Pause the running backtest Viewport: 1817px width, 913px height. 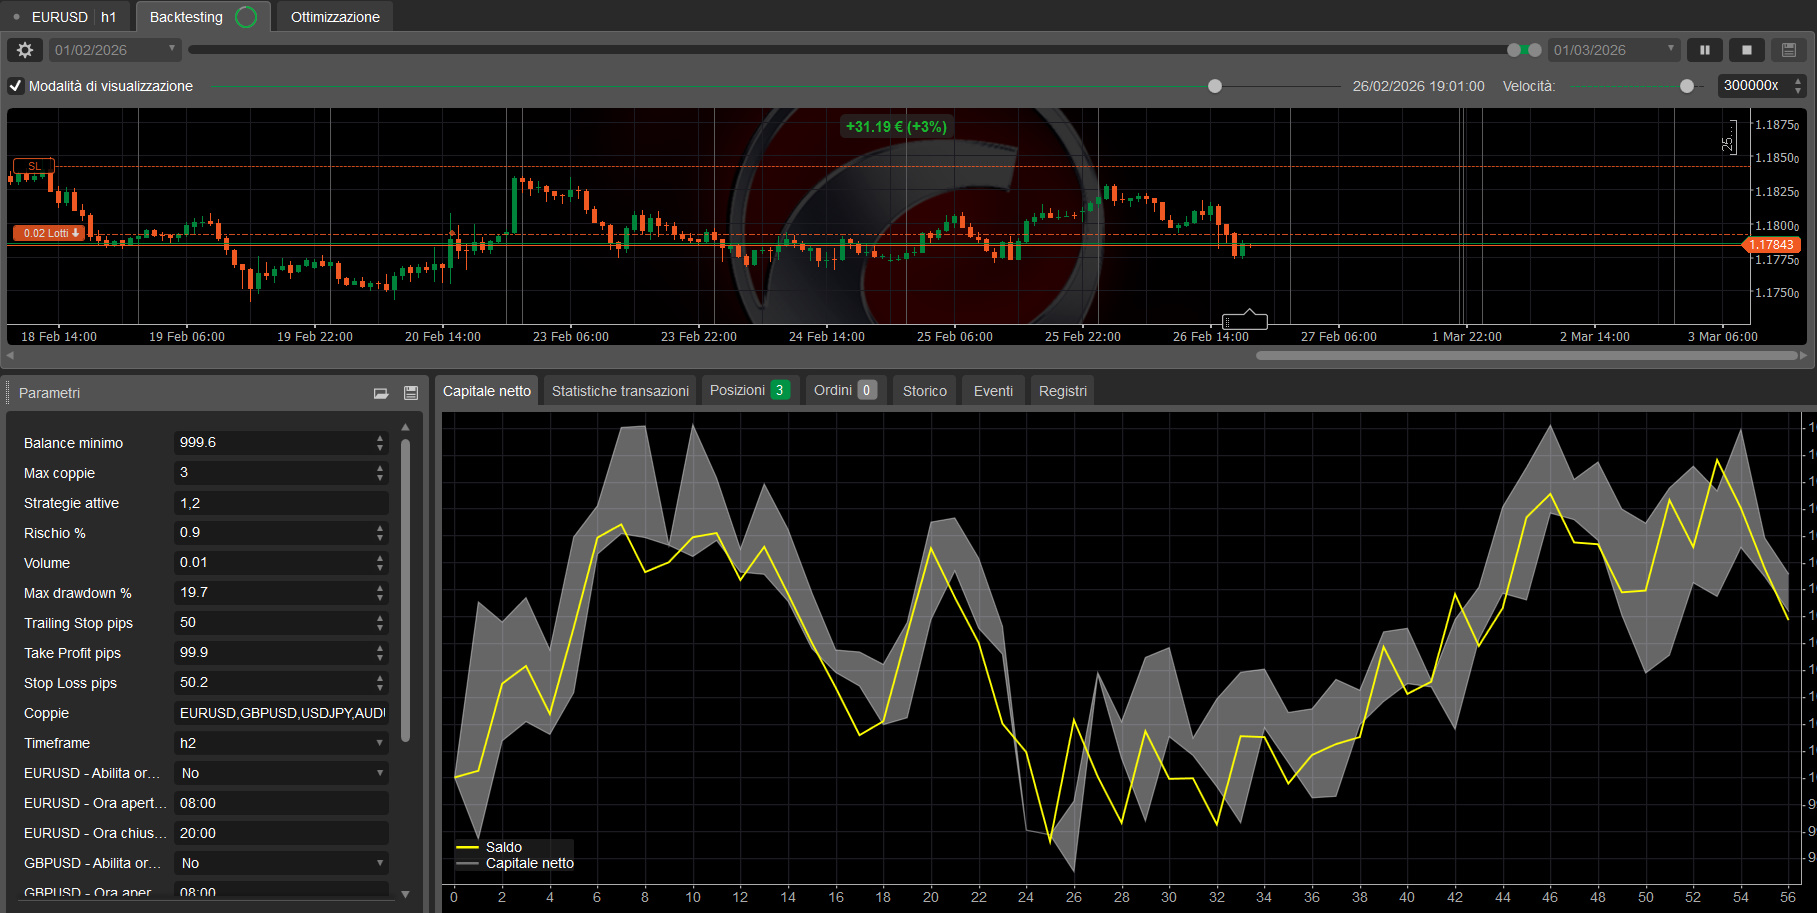click(1704, 49)
